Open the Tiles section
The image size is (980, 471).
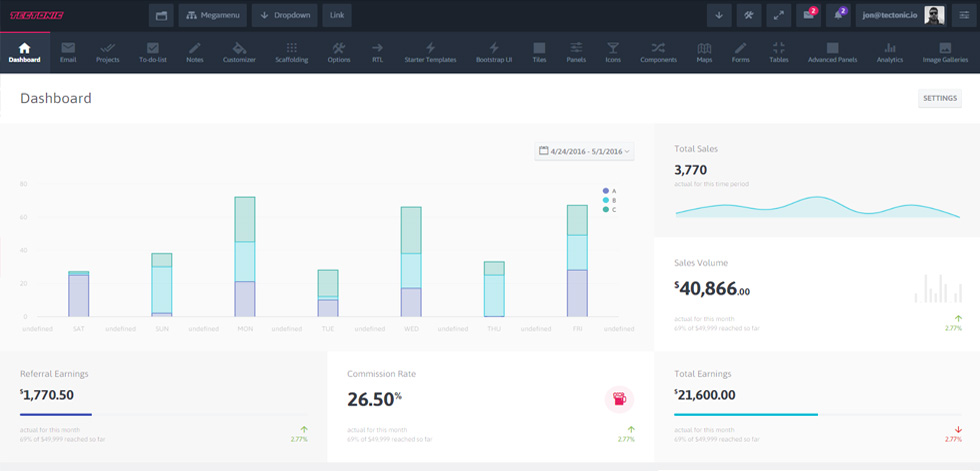point(539,52)
